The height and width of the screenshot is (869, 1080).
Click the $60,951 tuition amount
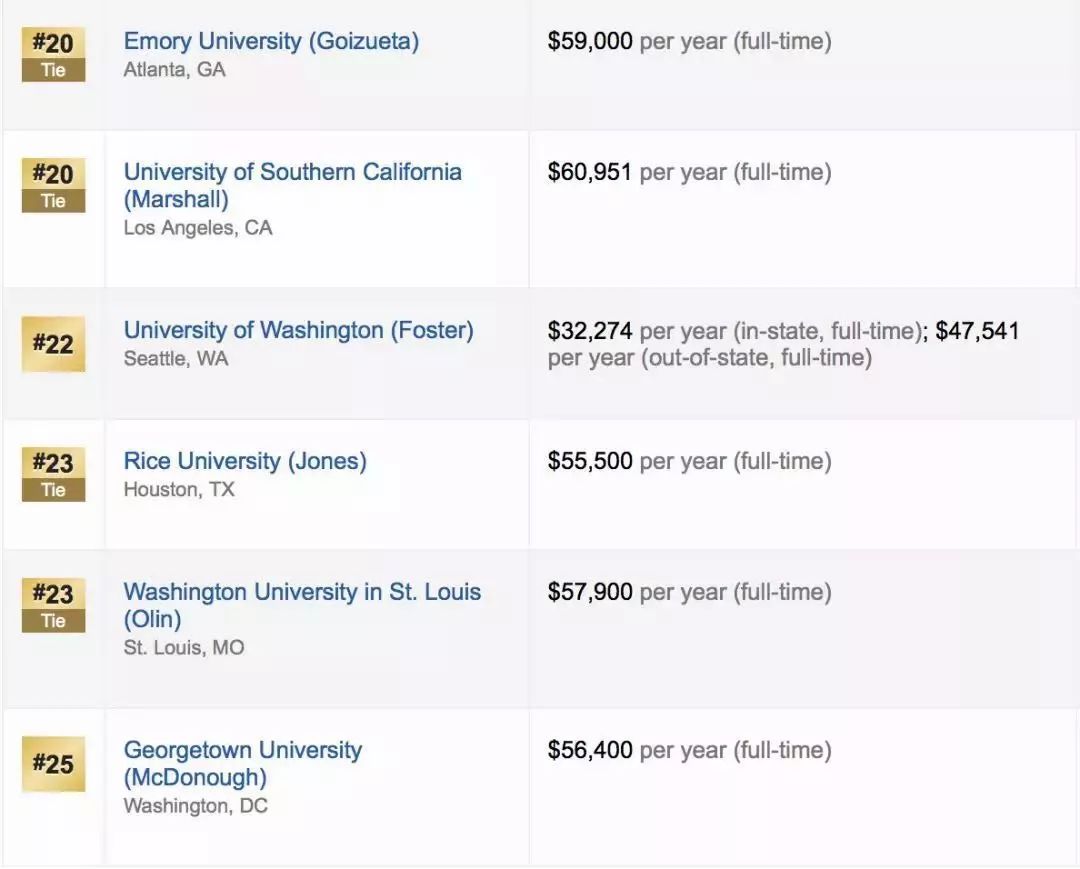click(x=590, y=172)
